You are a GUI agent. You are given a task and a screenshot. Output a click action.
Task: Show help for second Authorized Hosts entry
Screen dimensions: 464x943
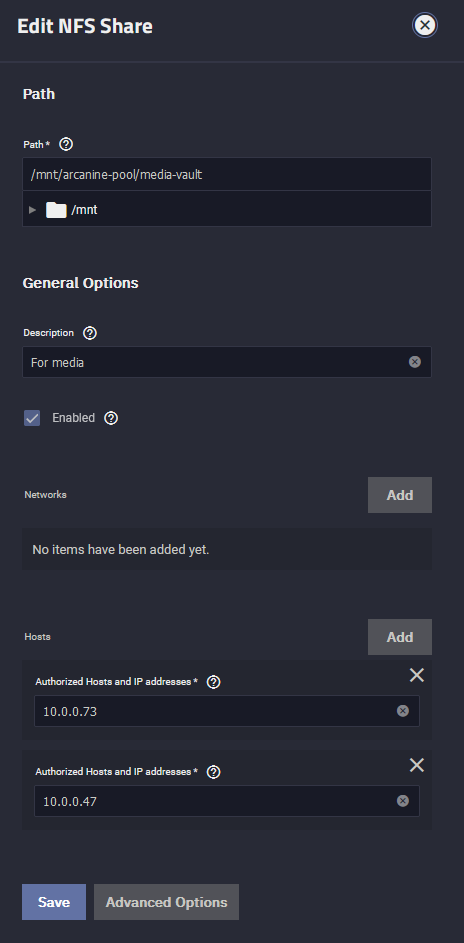click(213, 772)
